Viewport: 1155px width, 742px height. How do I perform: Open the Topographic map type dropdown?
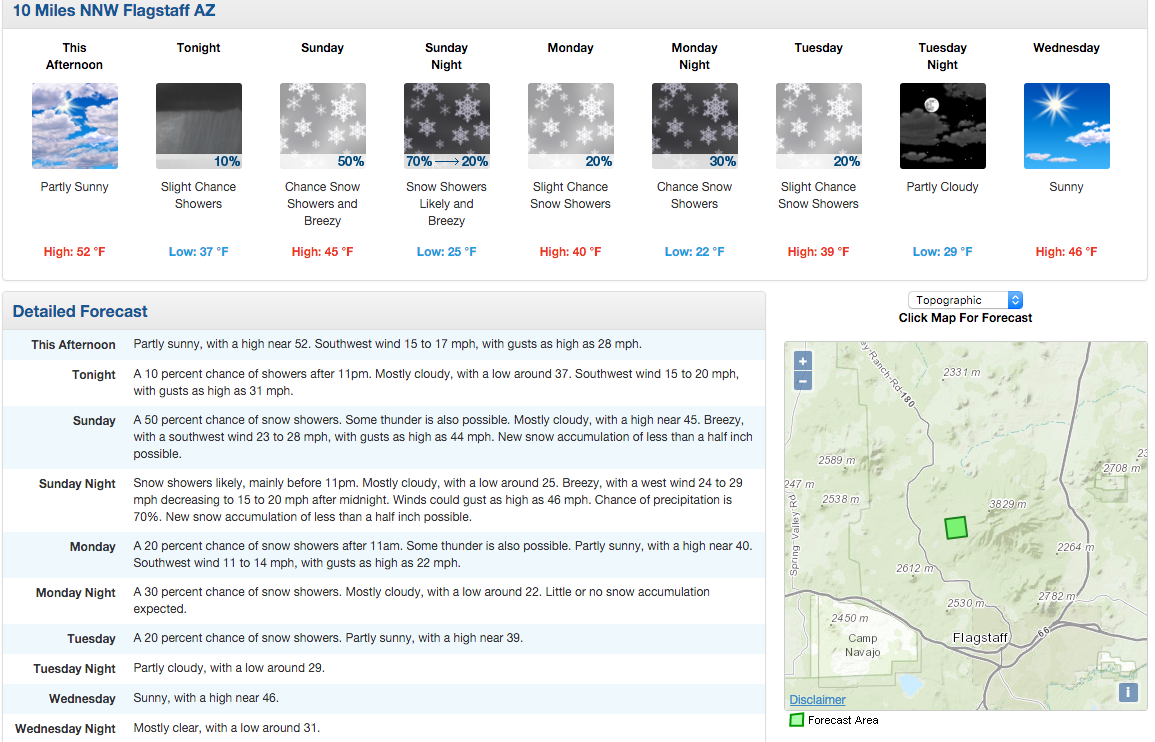point(965,300)
